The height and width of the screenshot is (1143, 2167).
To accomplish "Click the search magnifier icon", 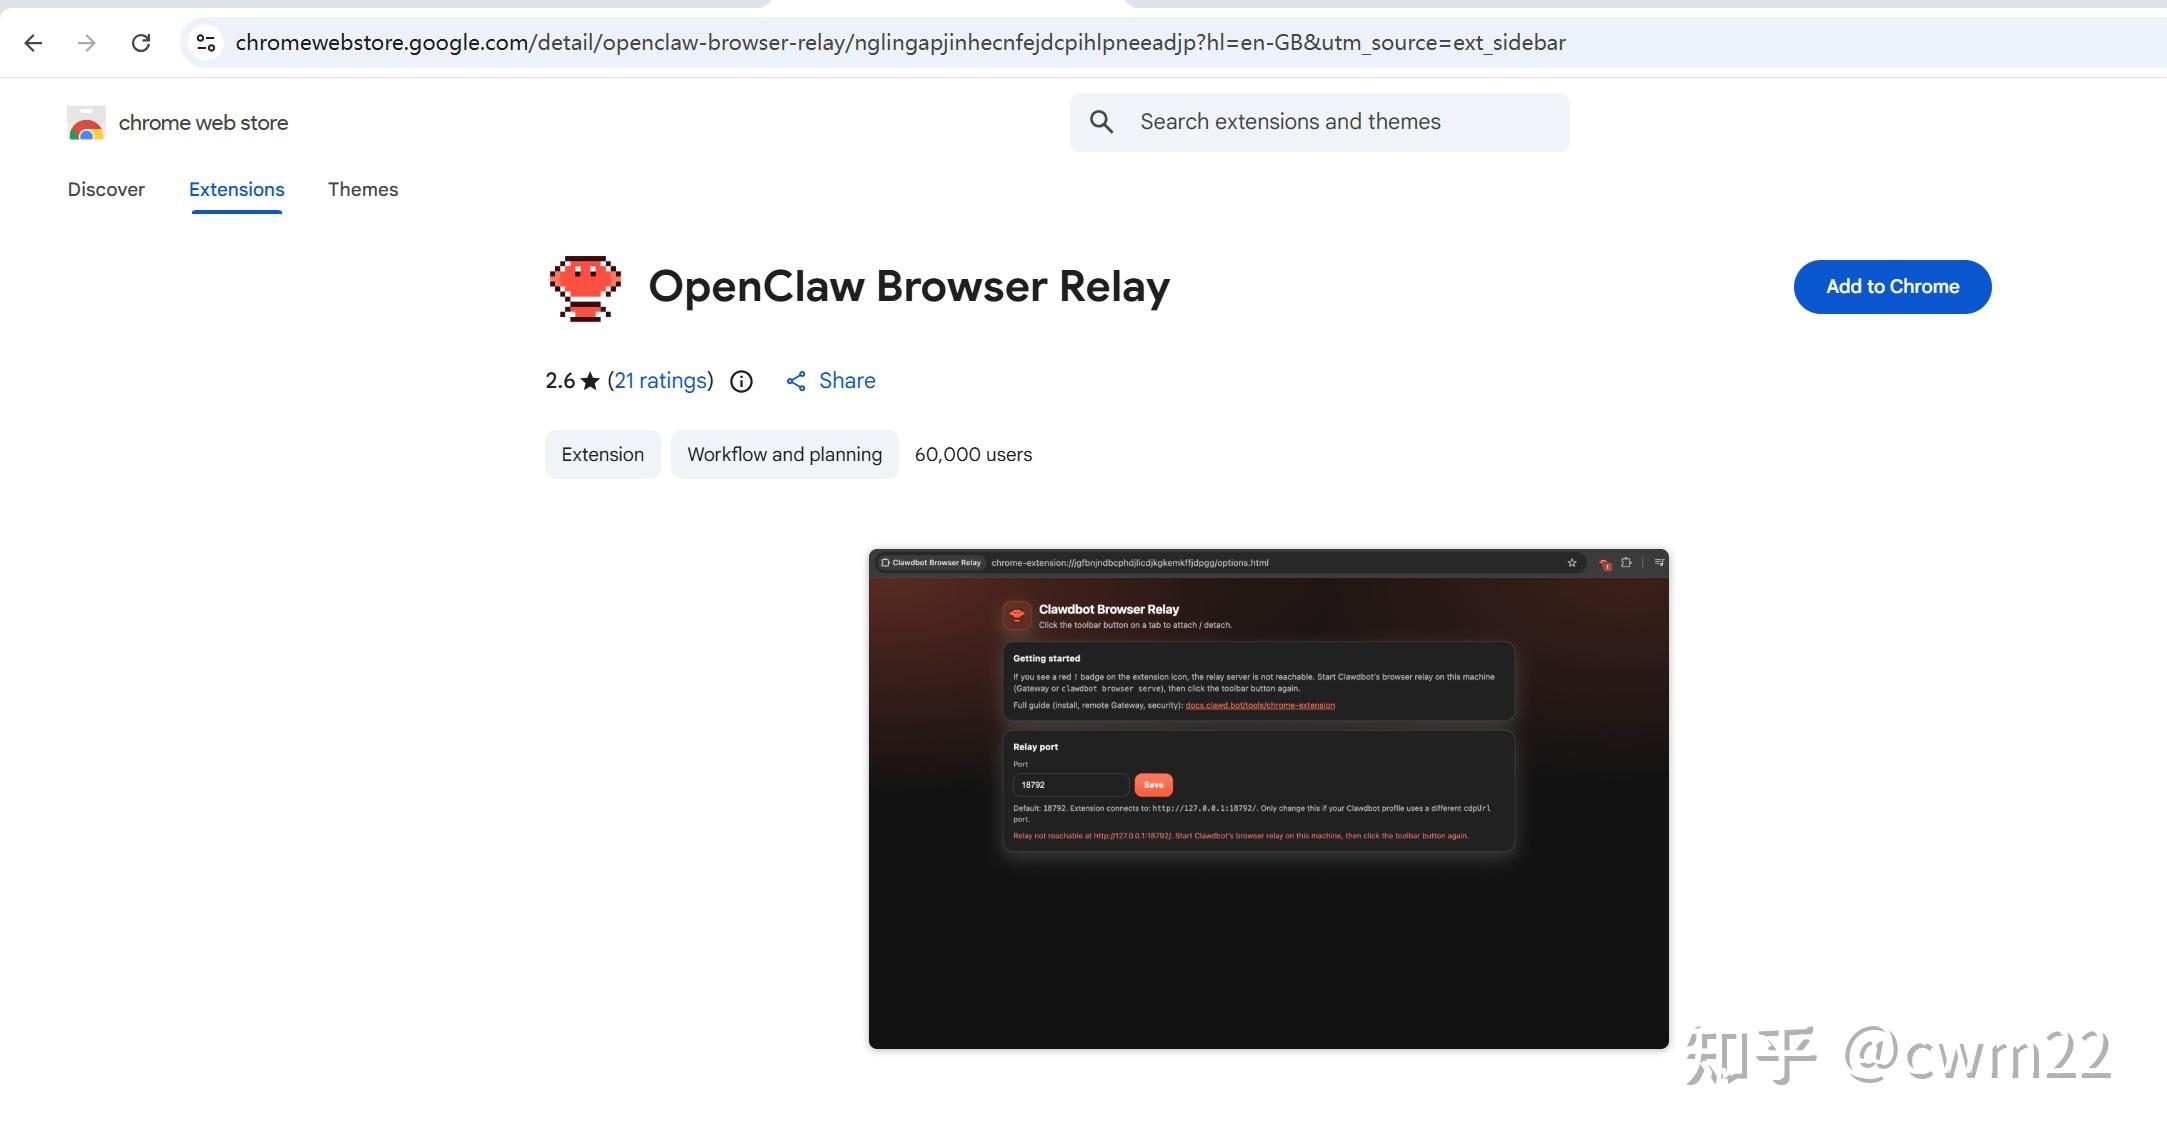I will 1101,122.
